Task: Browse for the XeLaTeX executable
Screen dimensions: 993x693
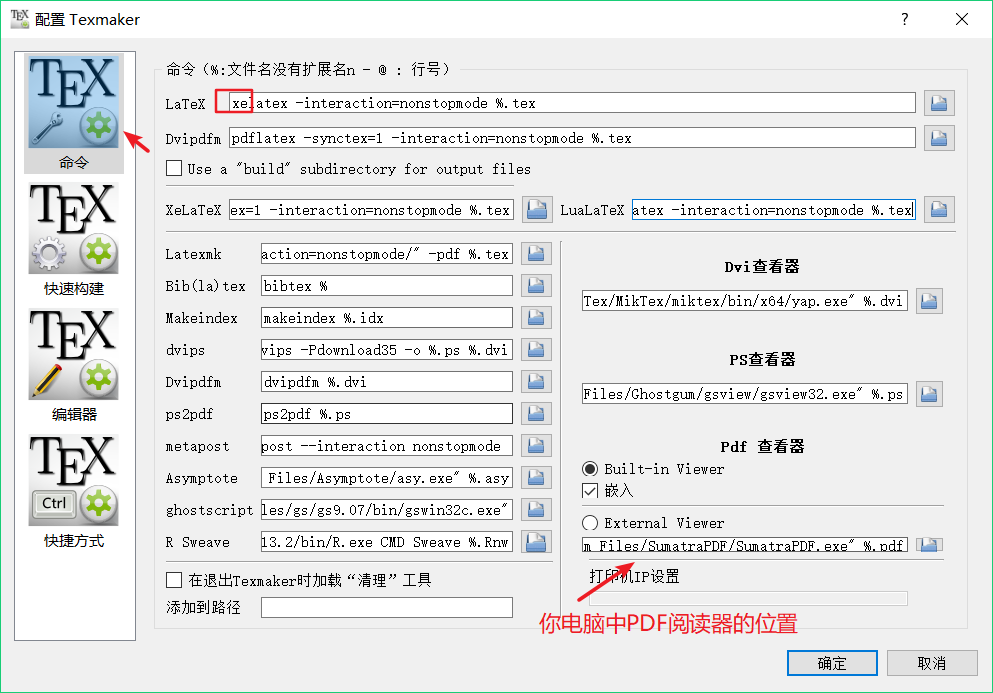Action: 537,210
